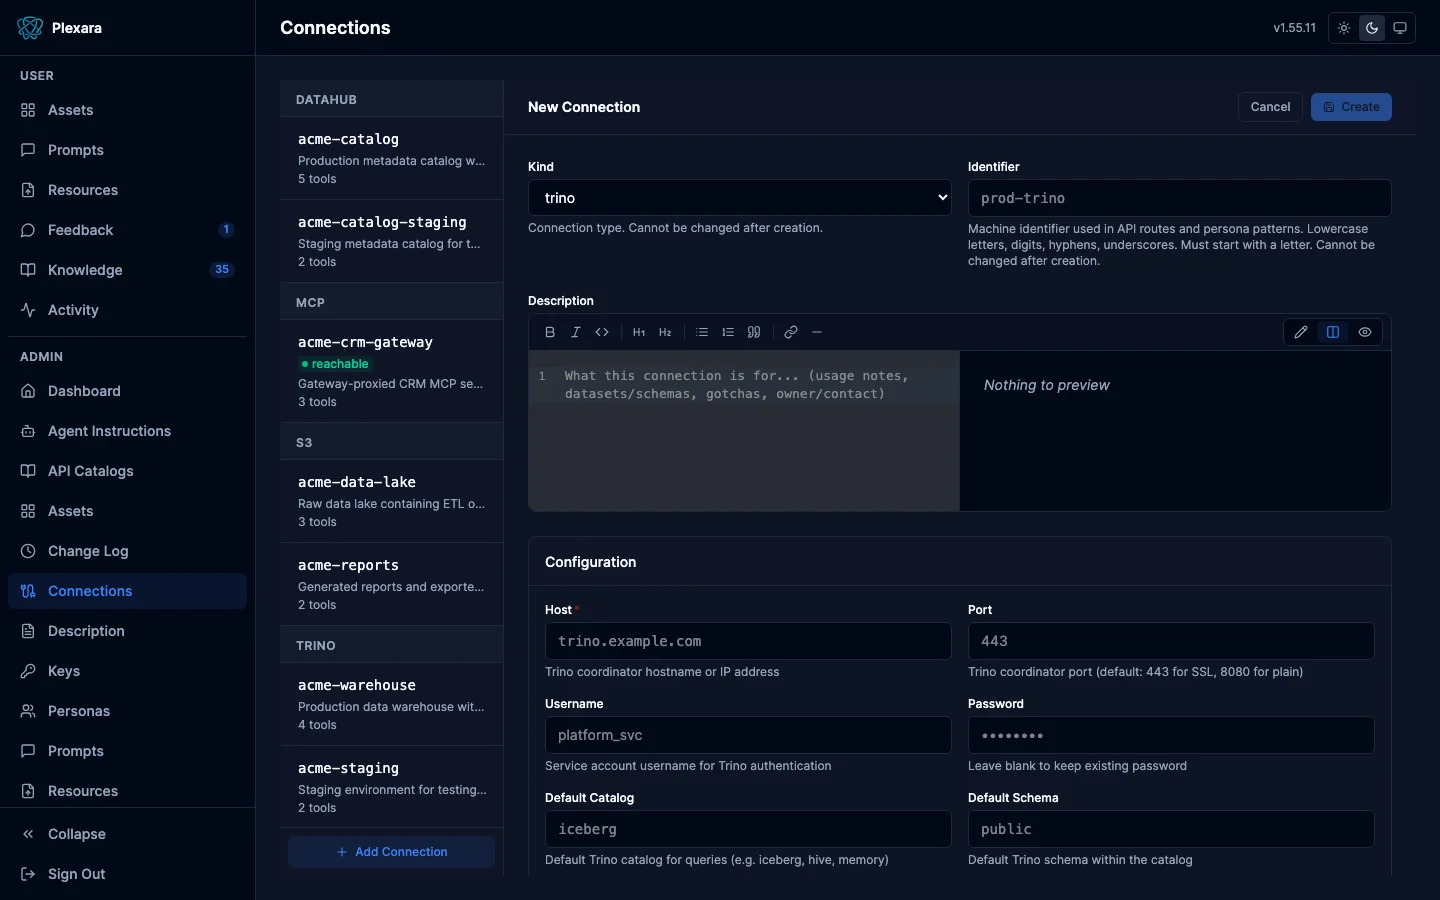Open admin Dashboard in sidebar

pyautogui.click(x=127, y=391)
